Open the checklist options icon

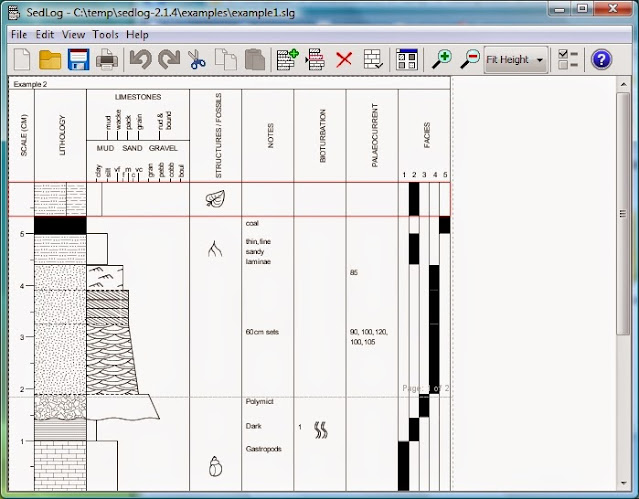(568, 60)
